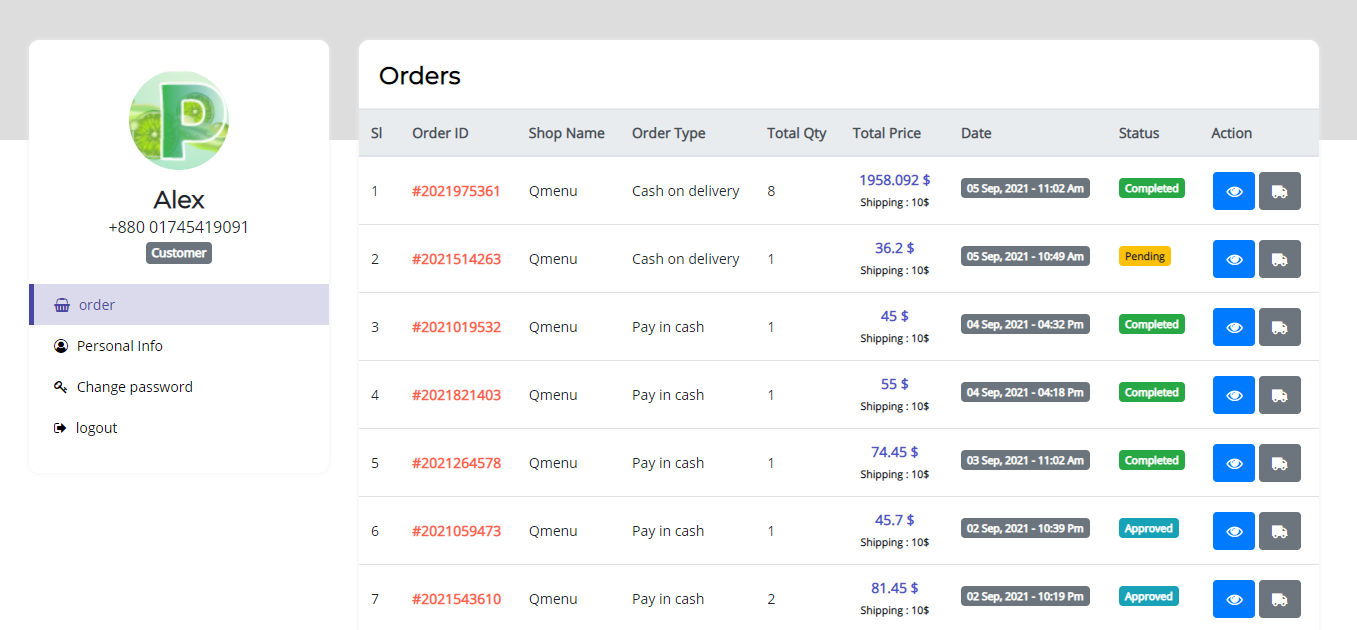The height and width of the screenshot is (630, 1357).
Task: Click truck icon for order #2021059473
Action: pos(1279,531)
